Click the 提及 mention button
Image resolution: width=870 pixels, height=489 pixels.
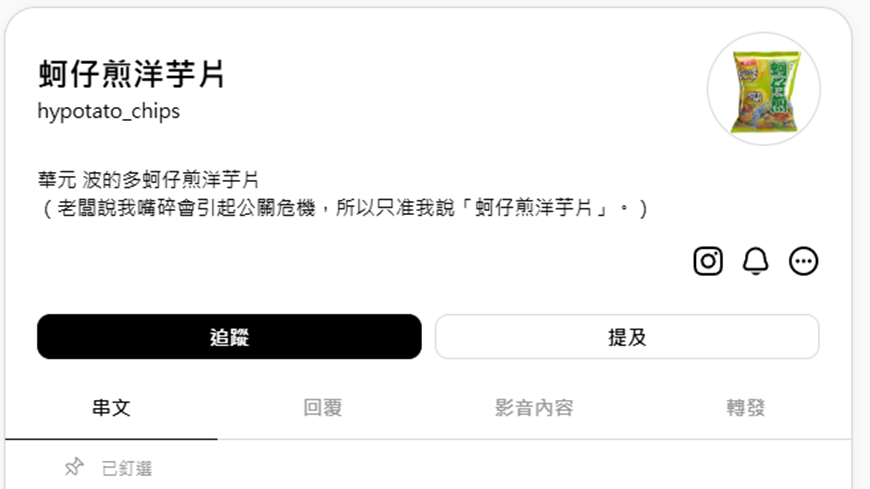click(627, 336)
